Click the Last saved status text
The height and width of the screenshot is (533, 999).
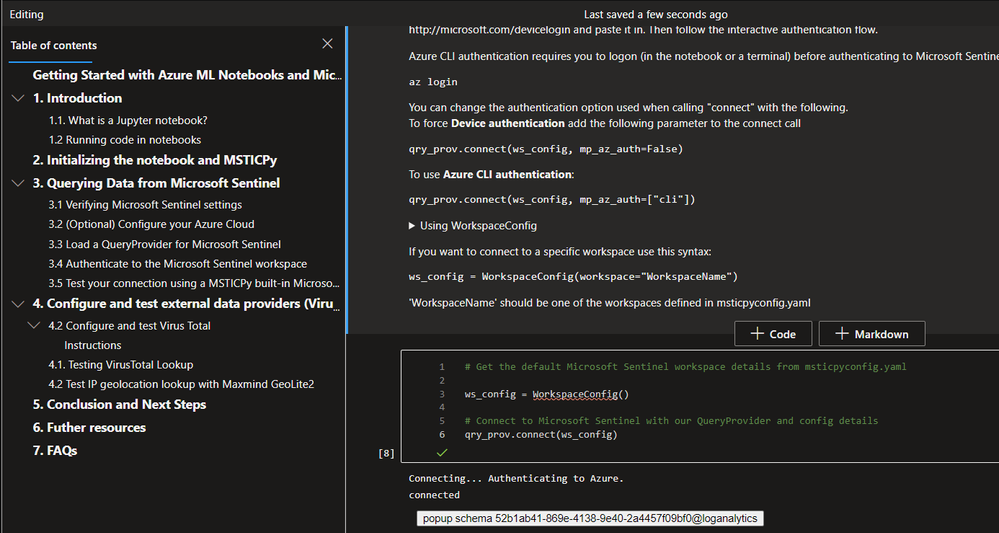click(x=656, y=14)
